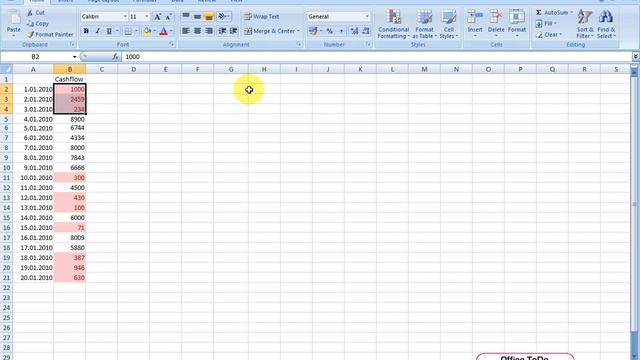Screen dimensions: 640x360
Task: Apply borders using the Borders icon
Action: pos(128,31)
